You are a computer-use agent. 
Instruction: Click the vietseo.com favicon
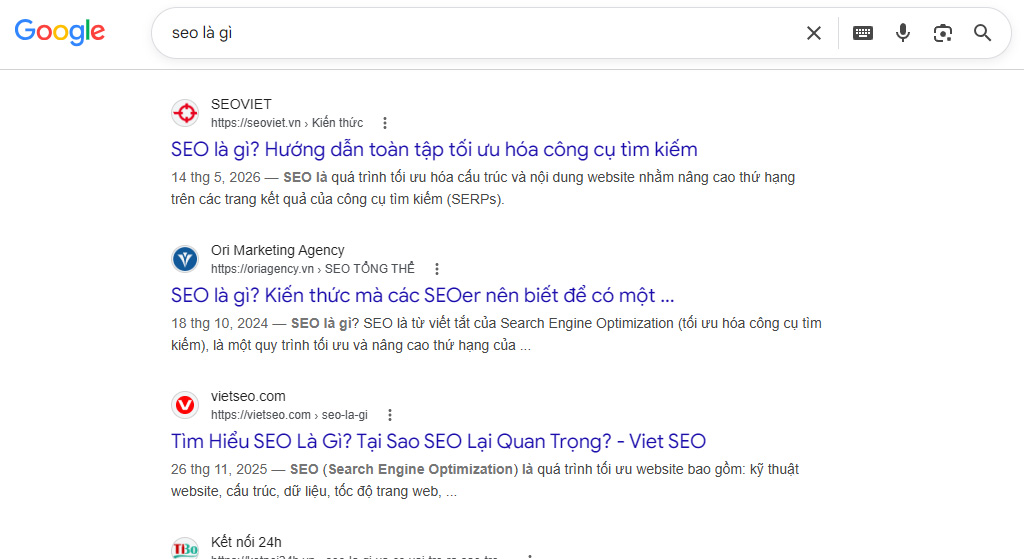(185, 405)
